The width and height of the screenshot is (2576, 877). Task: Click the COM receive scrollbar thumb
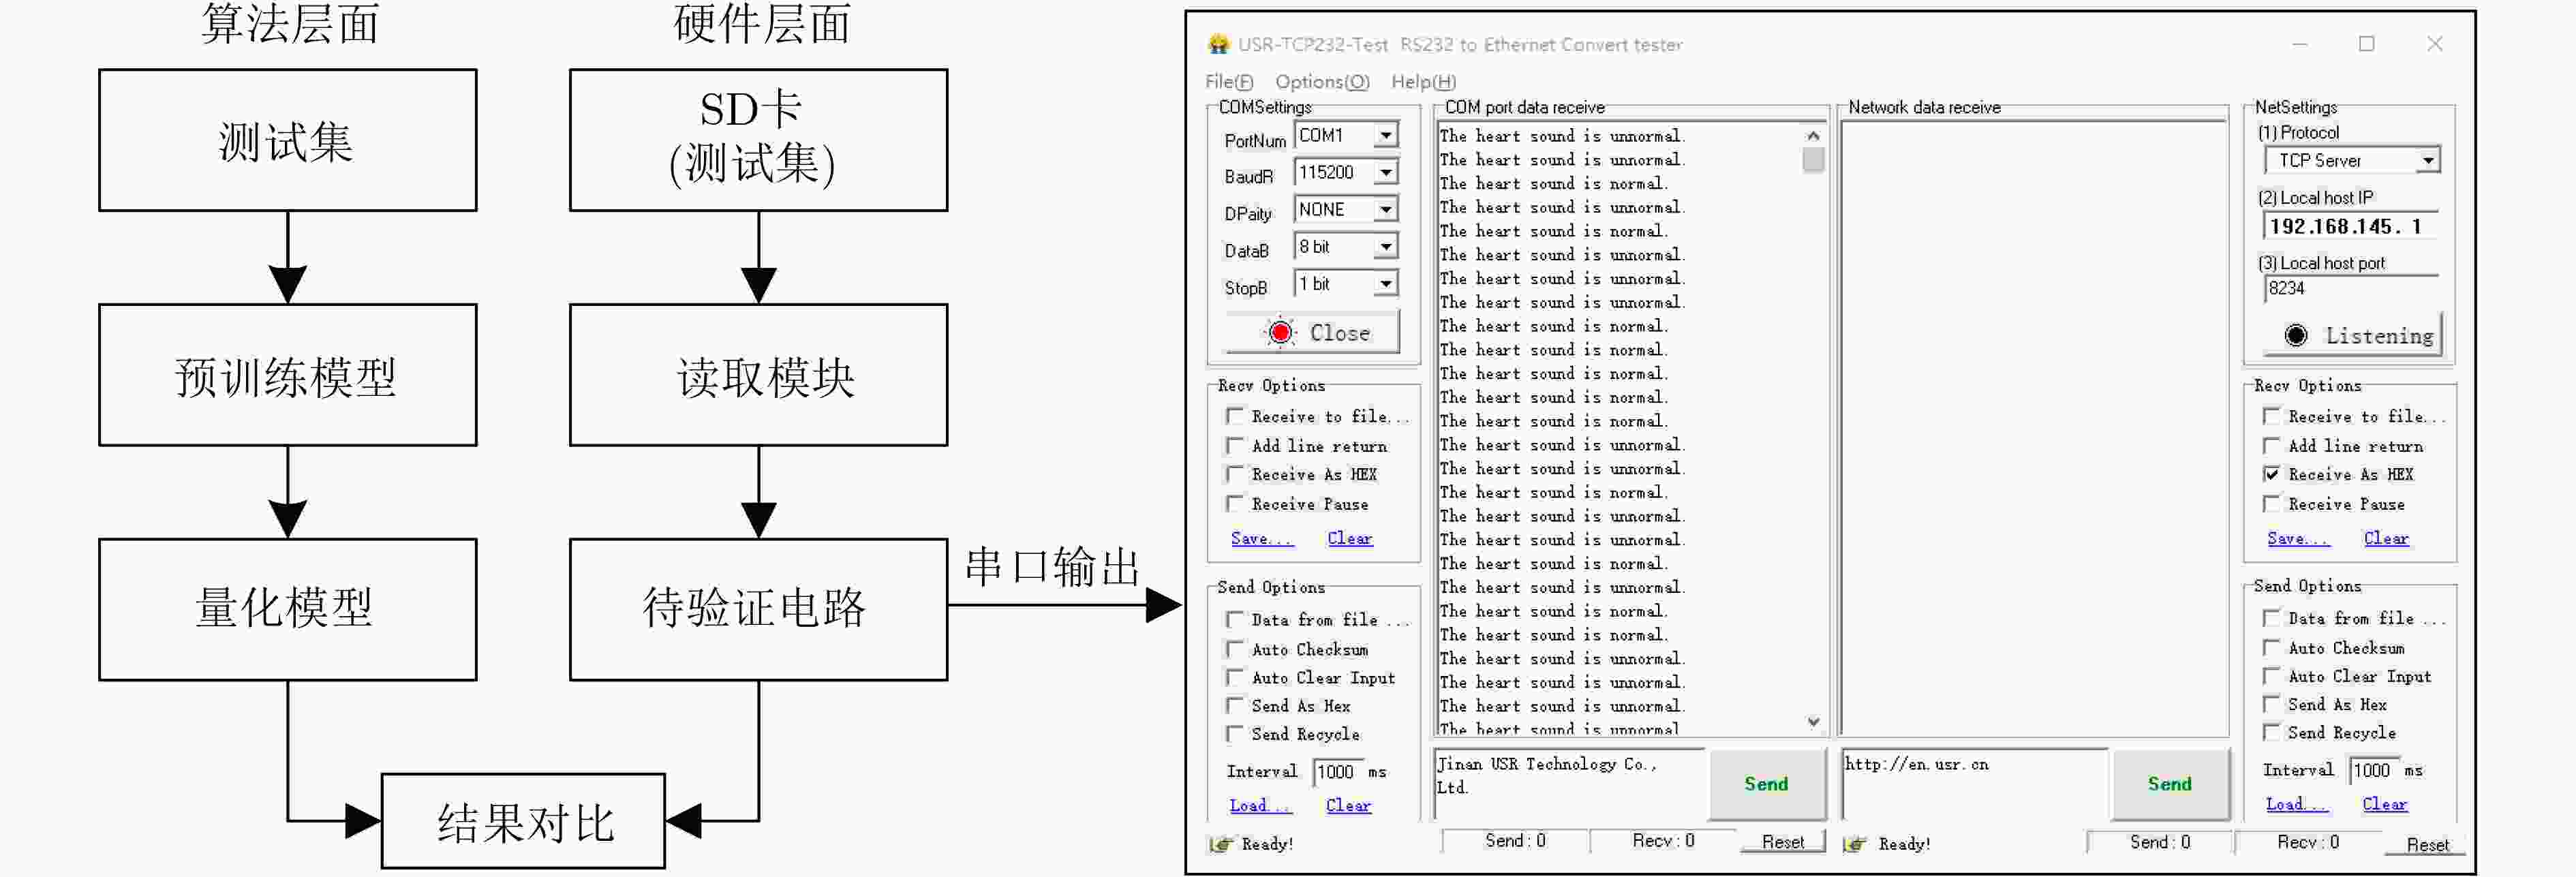1813,160
